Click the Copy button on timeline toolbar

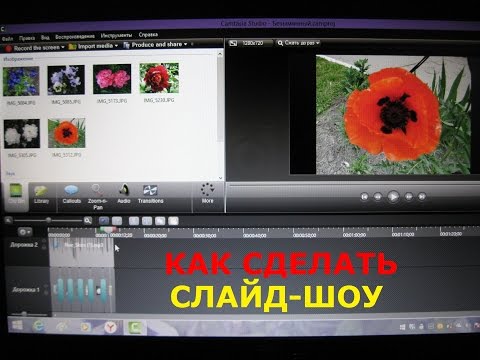pyautogui.click(x=160, y=221)
